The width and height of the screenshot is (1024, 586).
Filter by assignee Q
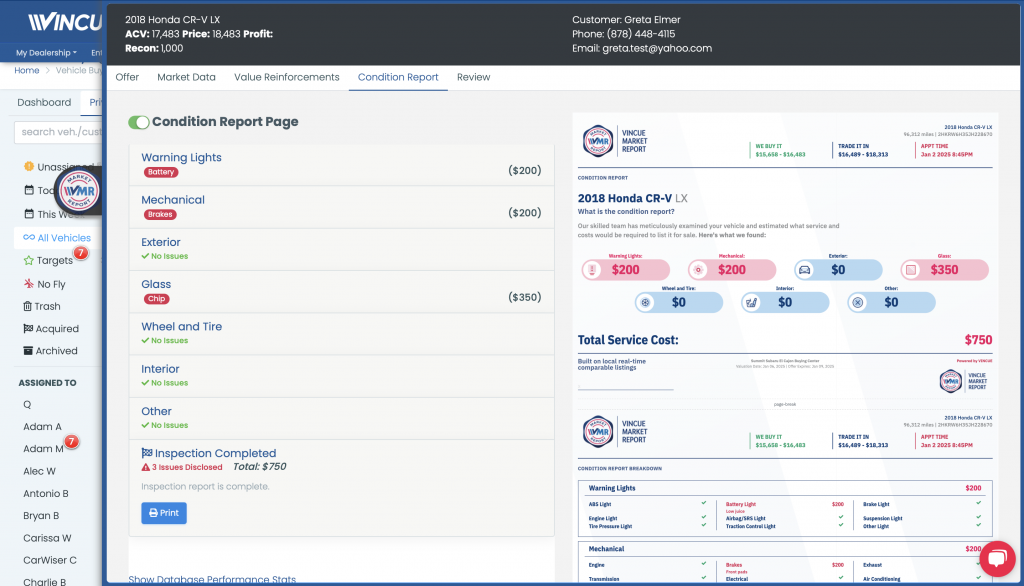coord(27,404)
